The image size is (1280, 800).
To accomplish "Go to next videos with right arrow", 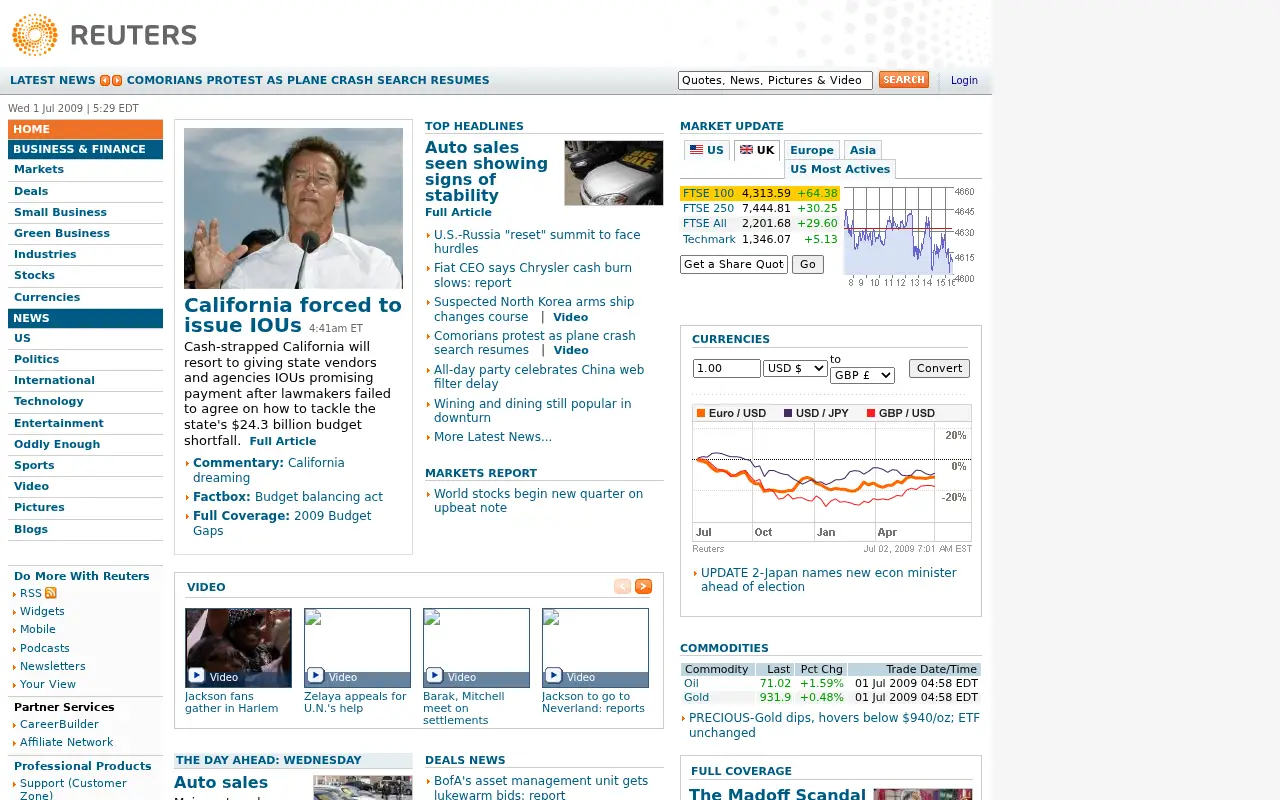I will pos(643,586).
